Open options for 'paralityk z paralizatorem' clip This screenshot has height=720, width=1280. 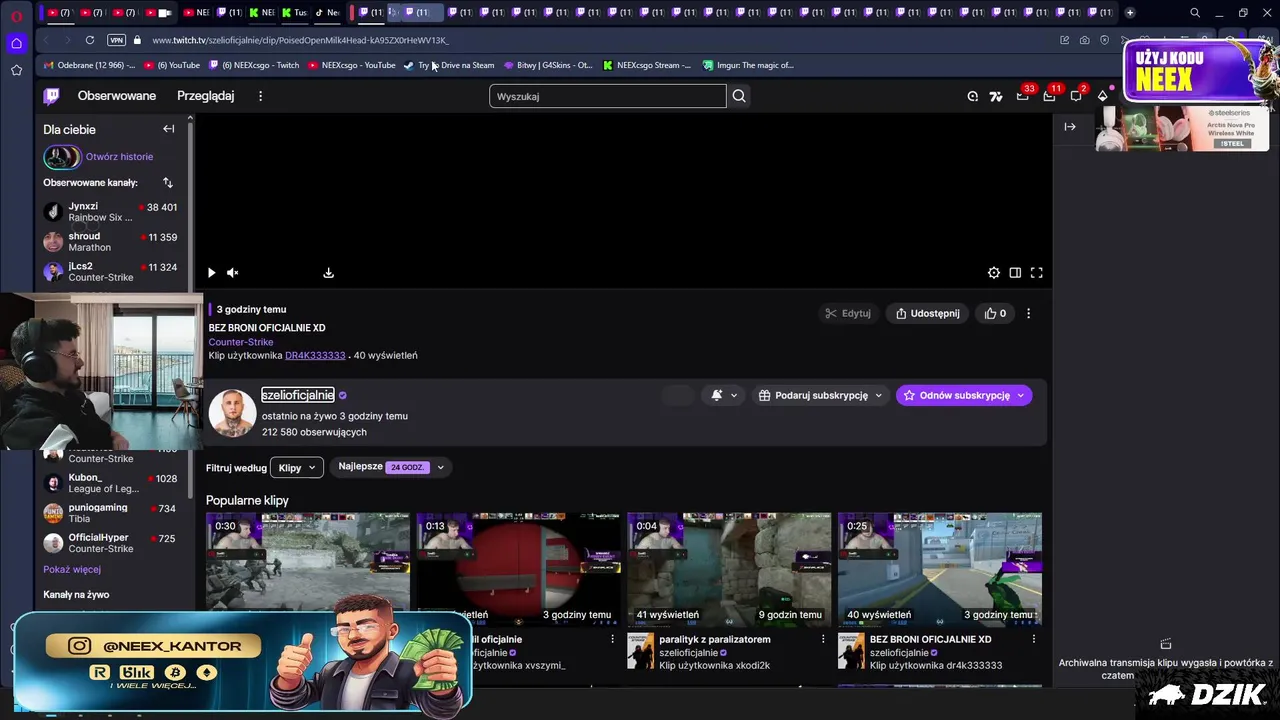coord(823,639)
